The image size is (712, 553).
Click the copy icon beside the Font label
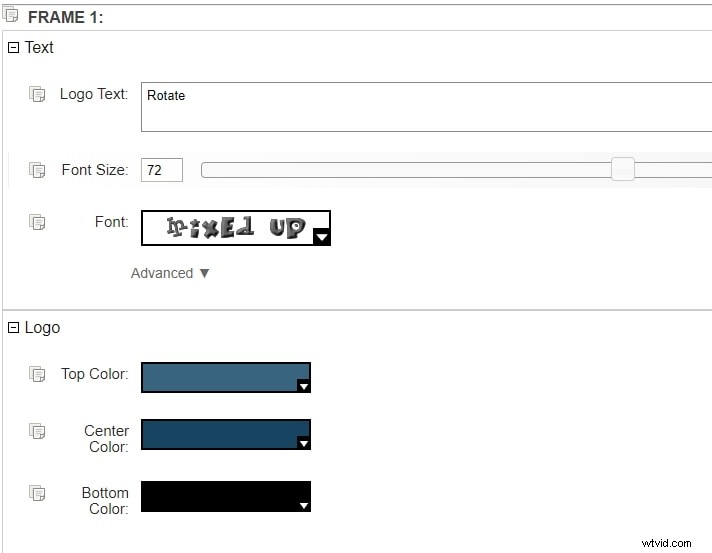pyautogui.click(x=37, y=222)
